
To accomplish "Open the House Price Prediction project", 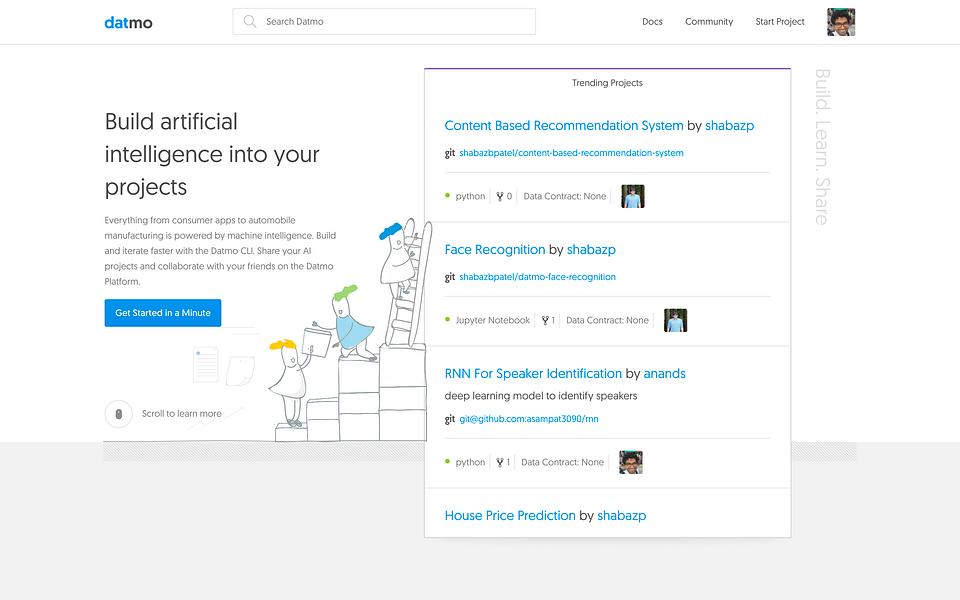I will [x=510, y=516].
